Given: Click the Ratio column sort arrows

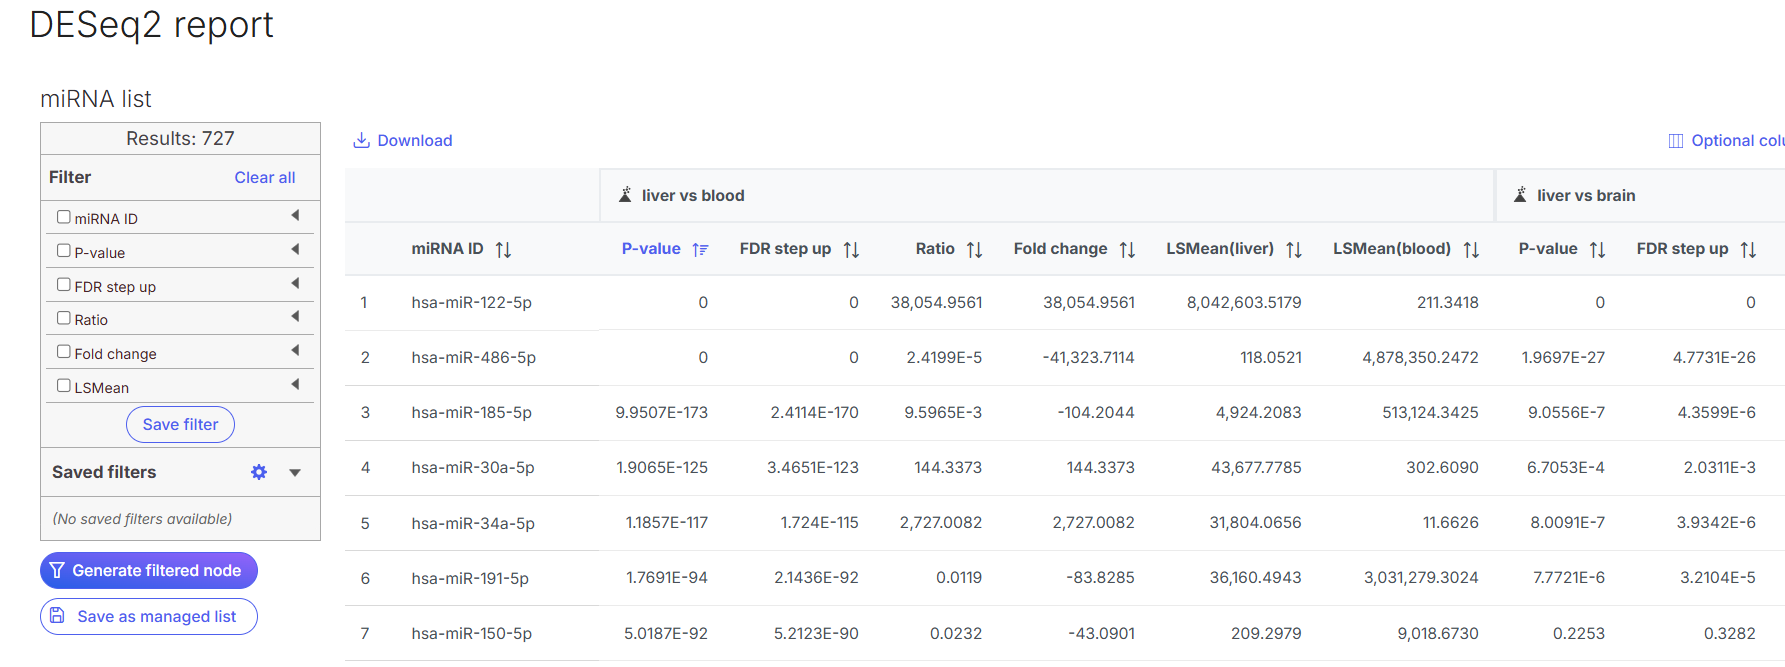Looking at the screenshot, I should point(974,250).
